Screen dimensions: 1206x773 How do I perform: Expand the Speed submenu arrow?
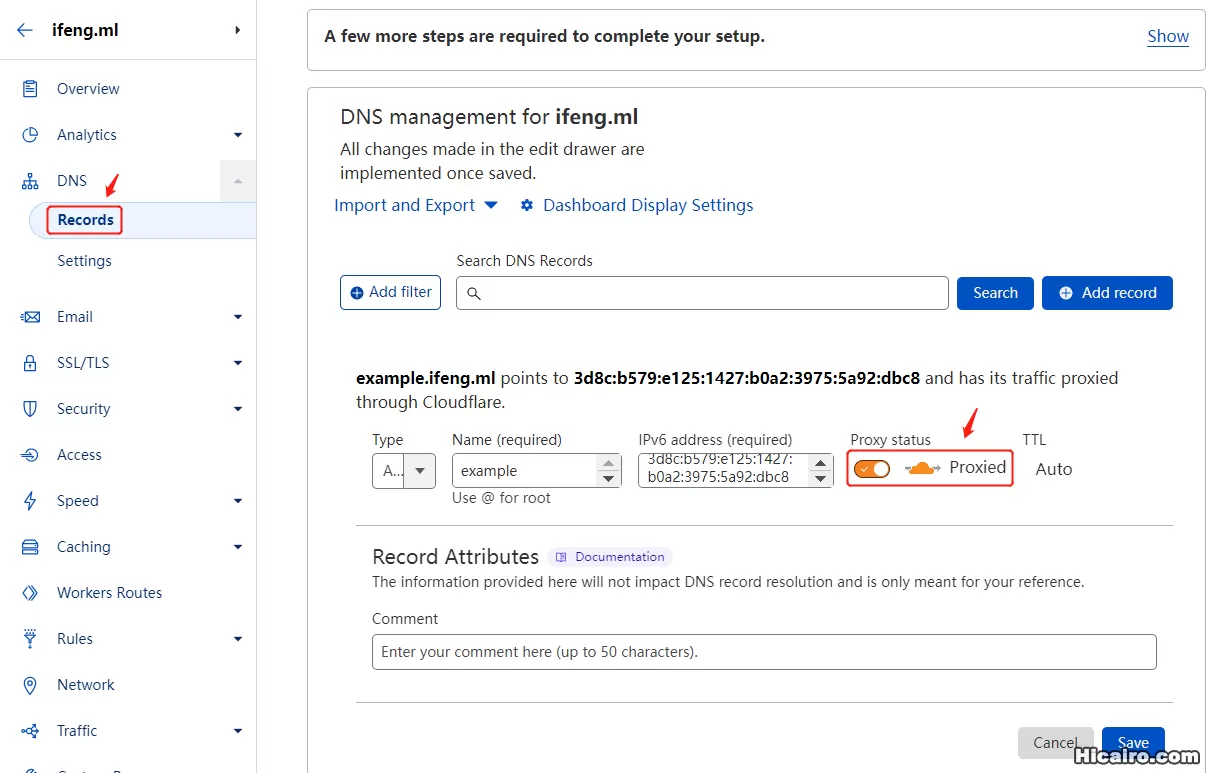click(238, 501)
